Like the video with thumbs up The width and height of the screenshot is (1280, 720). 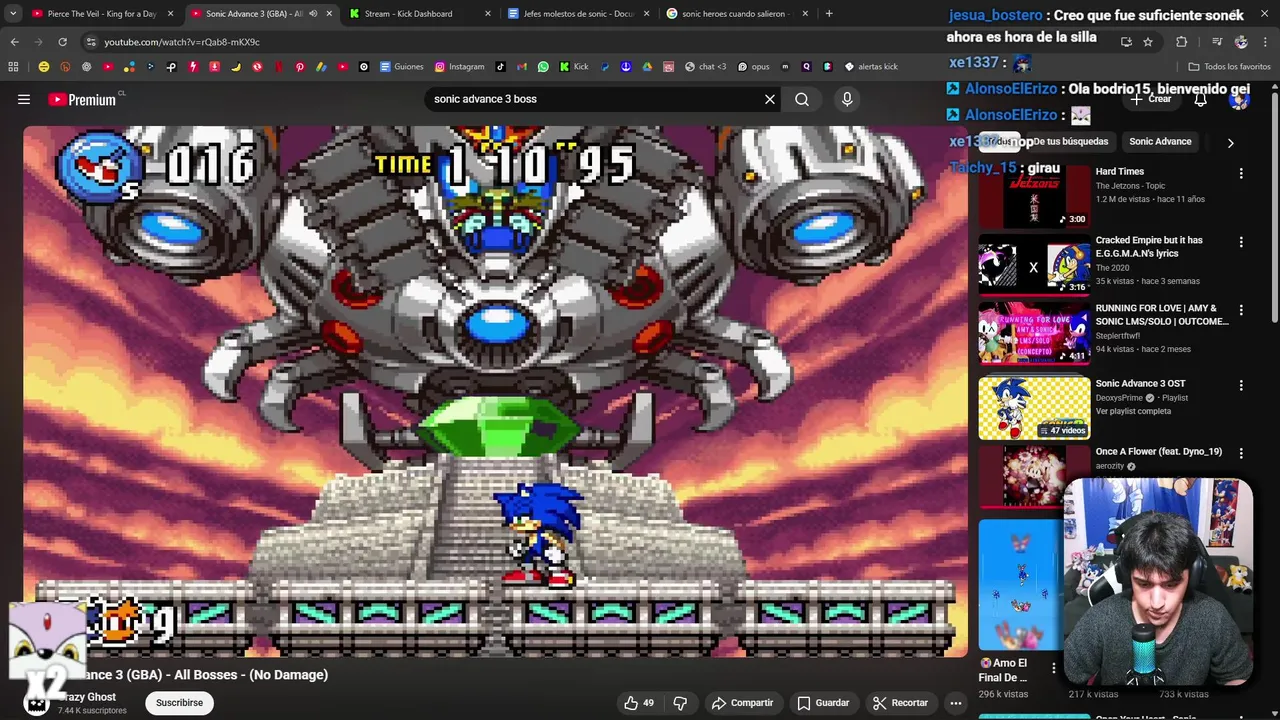point(639,703)
